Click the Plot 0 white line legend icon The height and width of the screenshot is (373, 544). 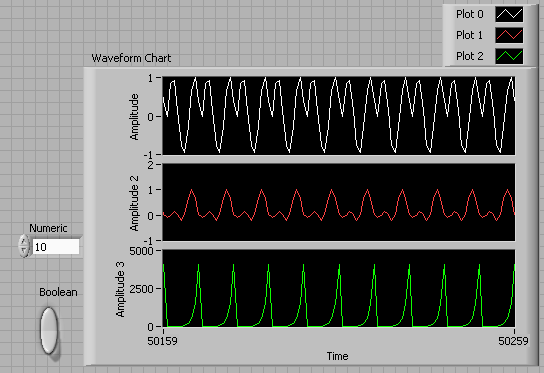tap(509, 14)
